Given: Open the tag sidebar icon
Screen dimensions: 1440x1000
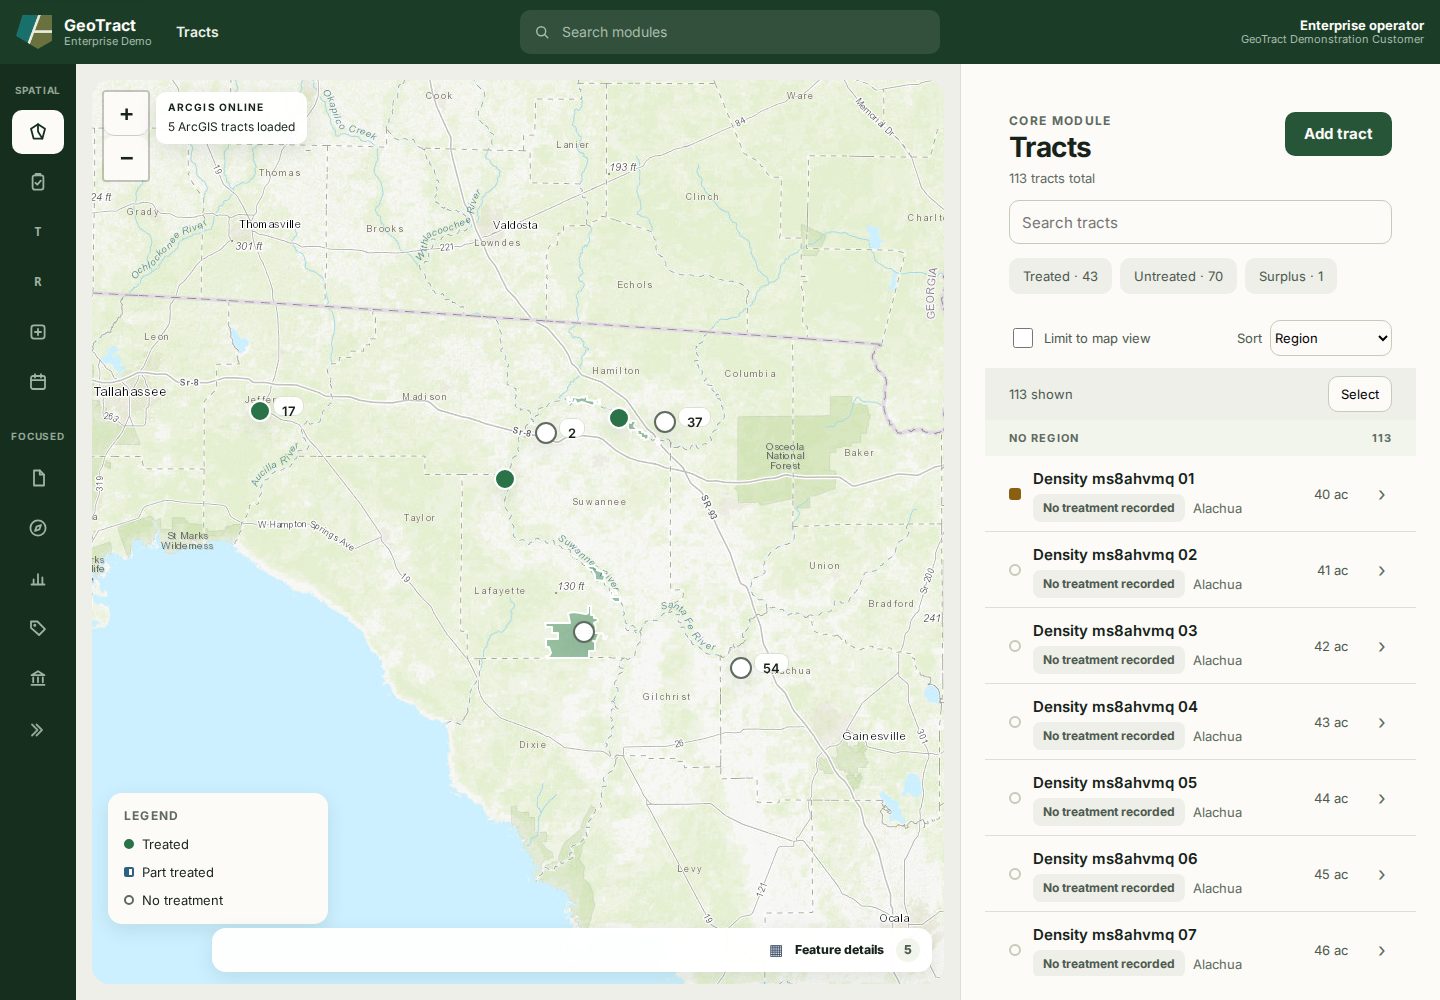Looking at the screenshot, I should click(x=38, y=628).
